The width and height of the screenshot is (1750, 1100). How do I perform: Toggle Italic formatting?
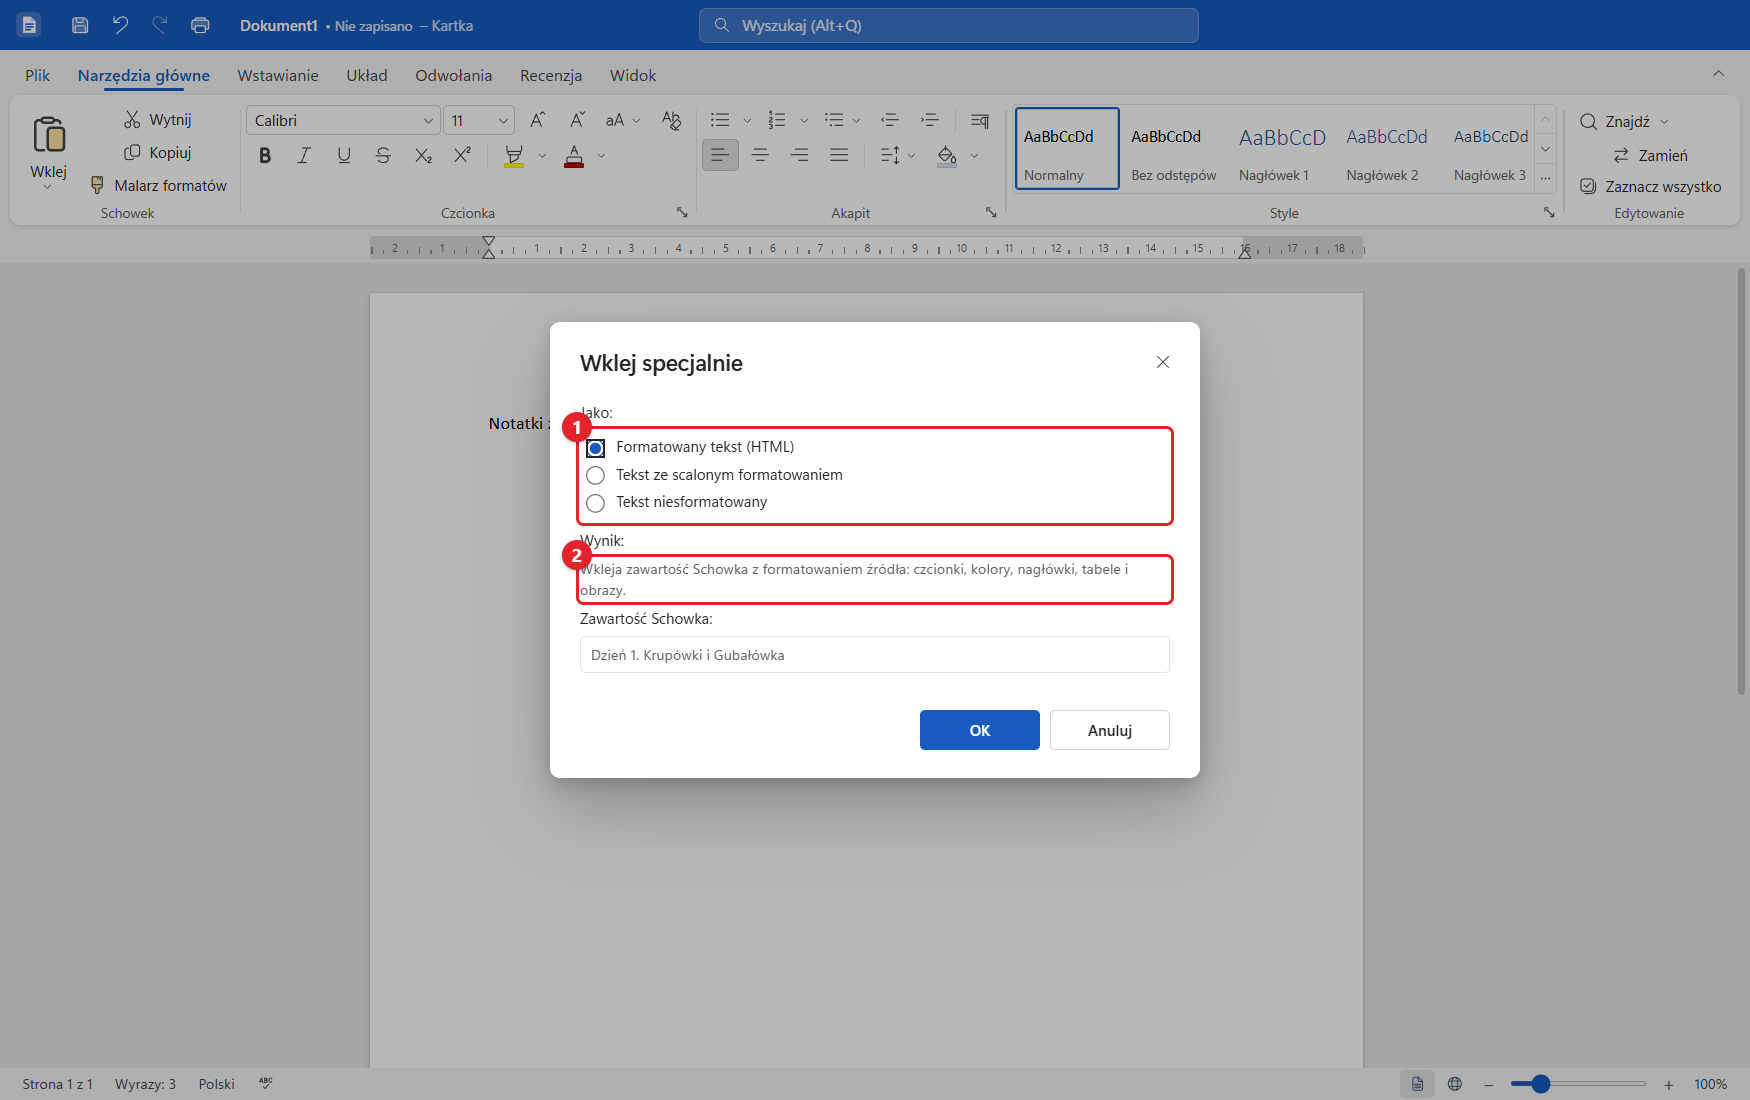point(304,155)
